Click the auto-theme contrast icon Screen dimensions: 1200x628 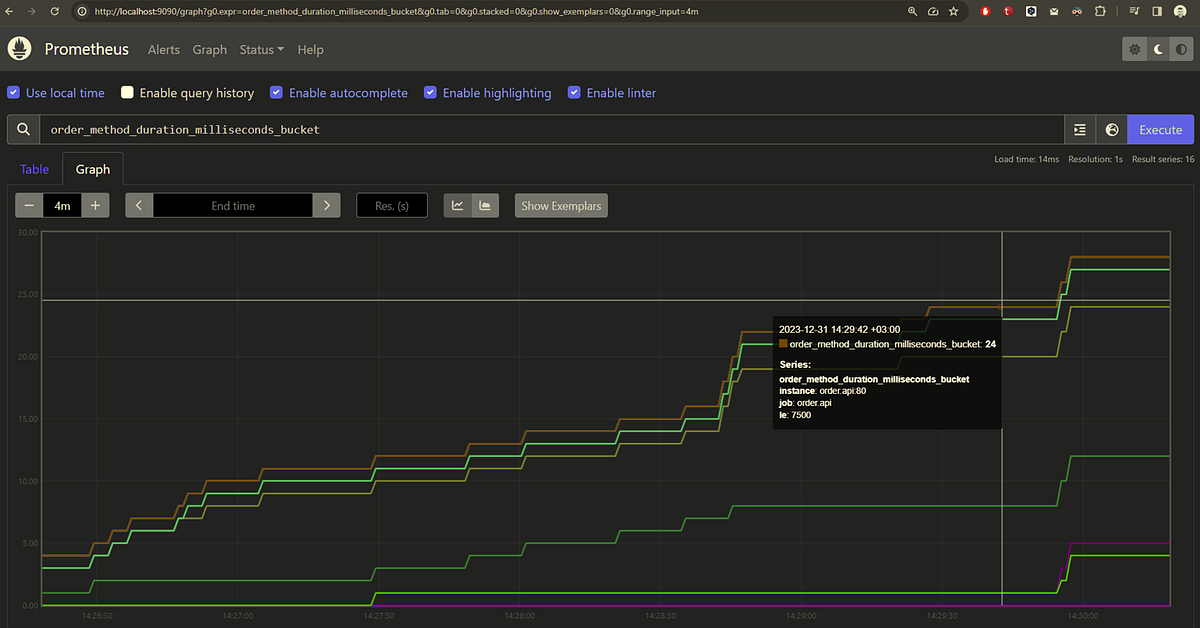1181,48
